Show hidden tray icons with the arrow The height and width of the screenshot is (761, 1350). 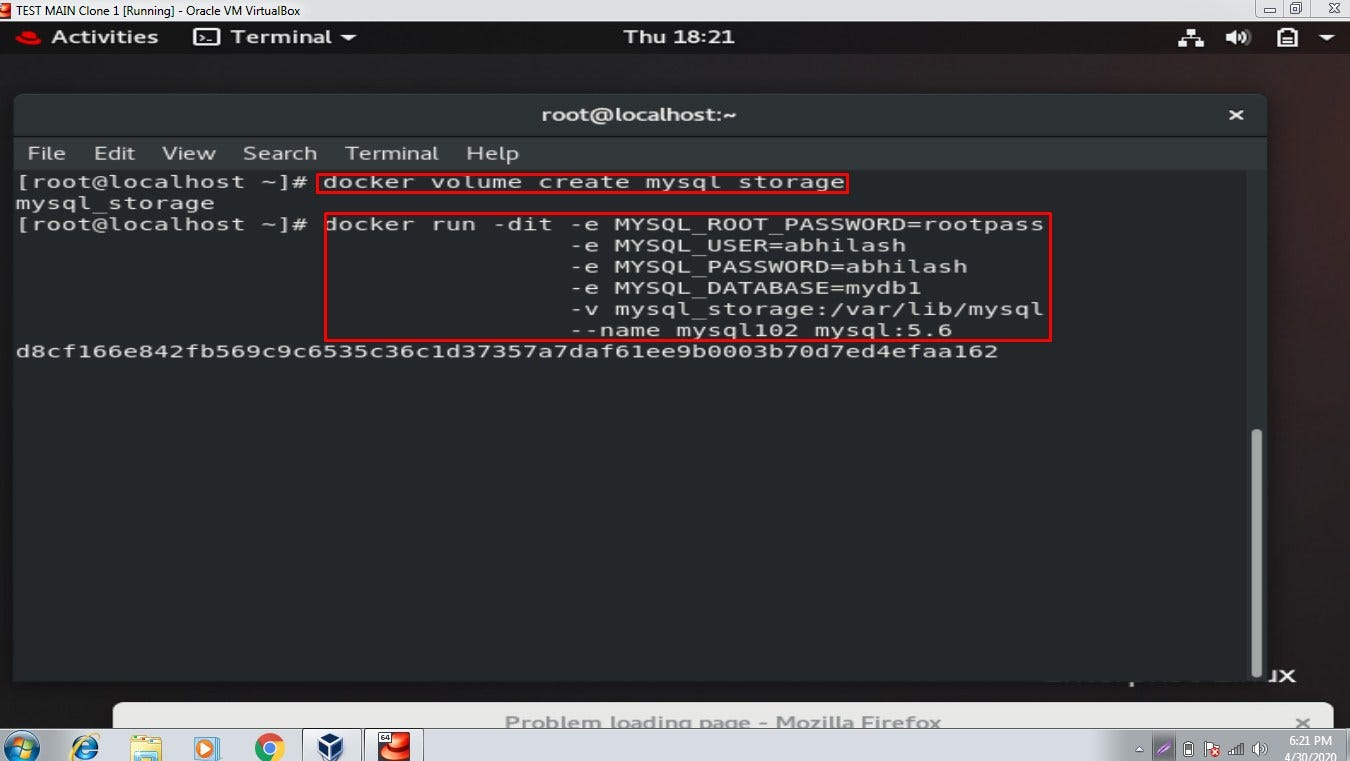pos(1140,748)
